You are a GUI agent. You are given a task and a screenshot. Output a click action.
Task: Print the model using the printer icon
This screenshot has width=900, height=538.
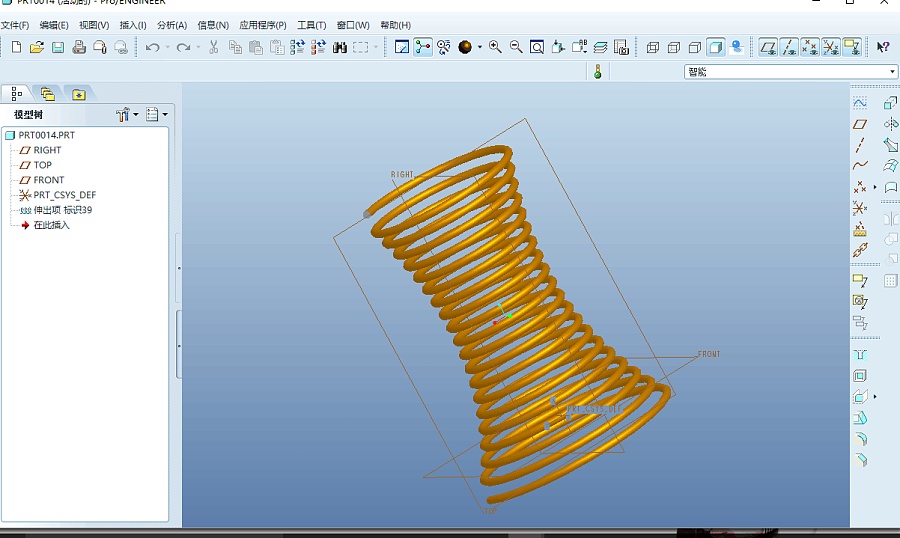(x=79, y=47)
